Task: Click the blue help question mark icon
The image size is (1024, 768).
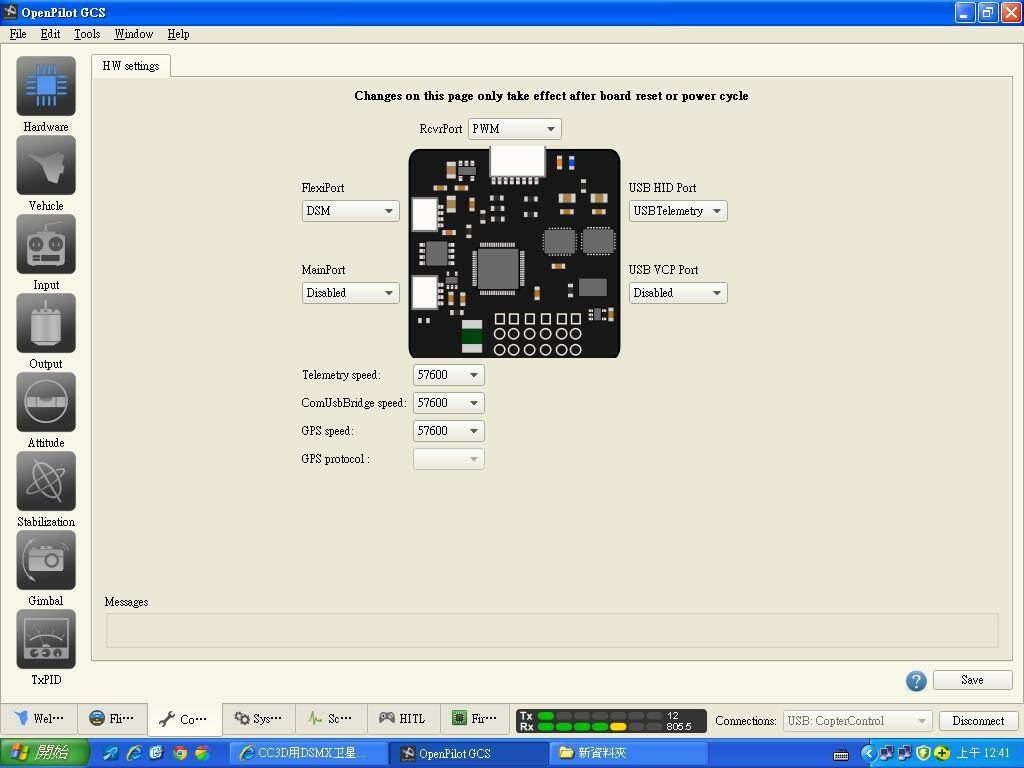Action: pyautogui.click(x=916, y=680)
